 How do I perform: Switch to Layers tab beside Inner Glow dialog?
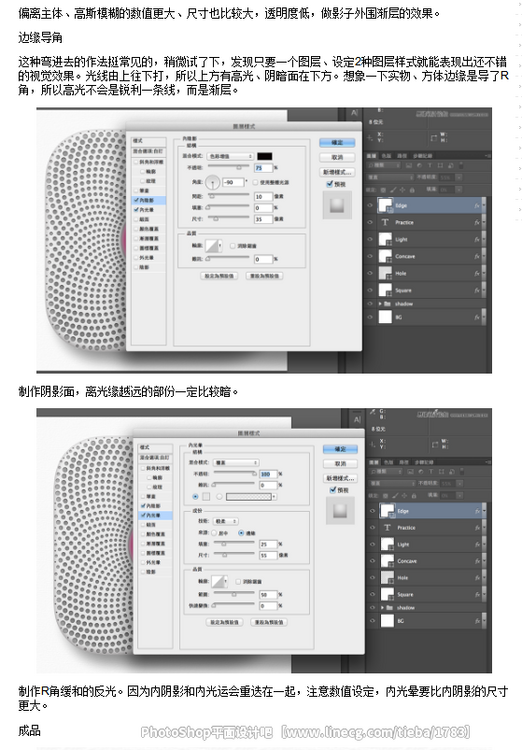click(x=374, y=462)
